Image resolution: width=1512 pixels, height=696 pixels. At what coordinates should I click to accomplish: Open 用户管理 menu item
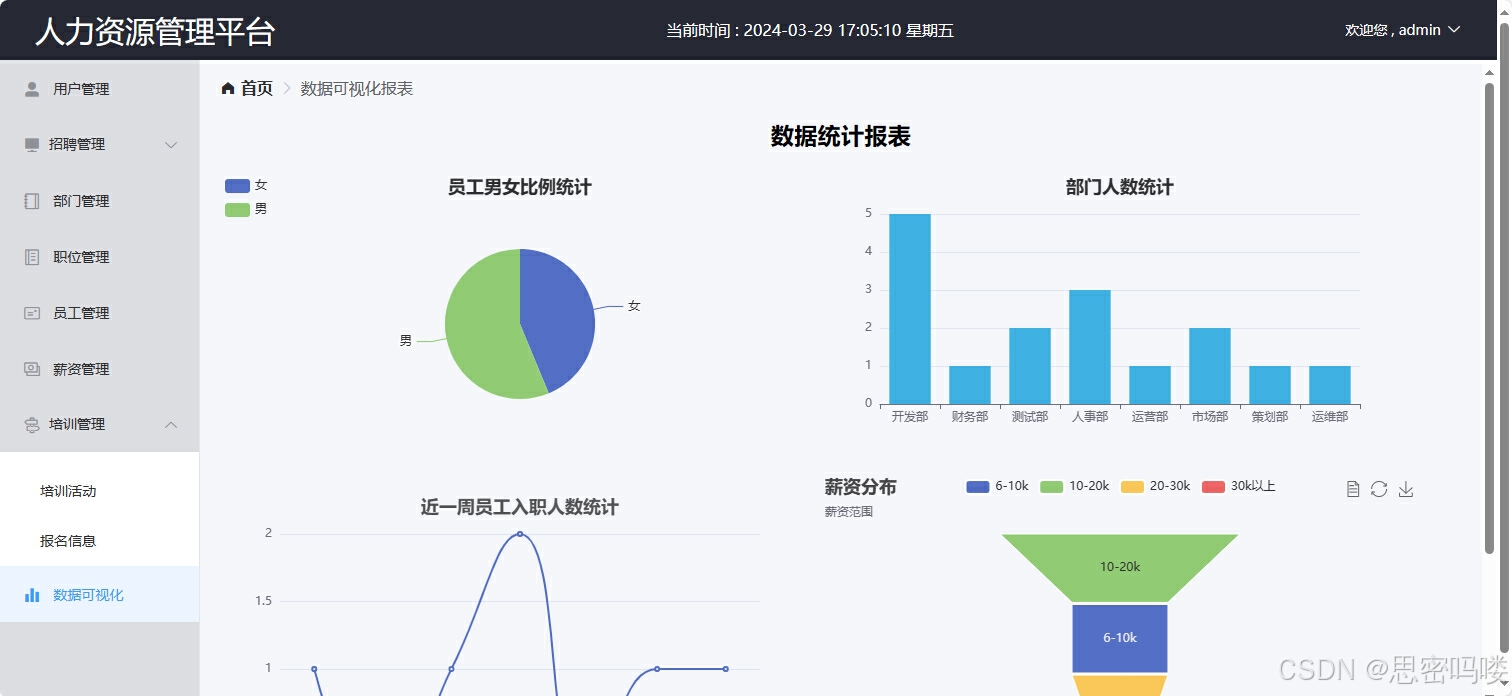[x=99, y=89]
